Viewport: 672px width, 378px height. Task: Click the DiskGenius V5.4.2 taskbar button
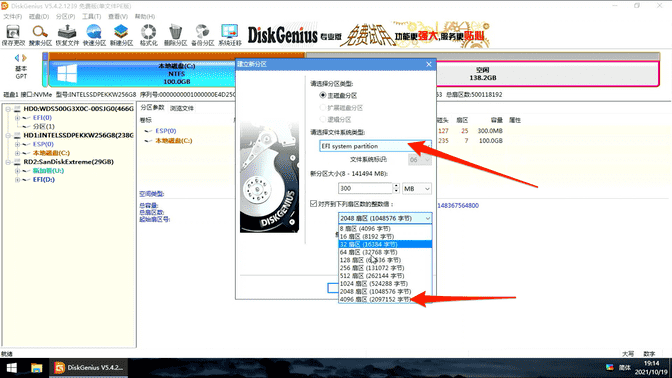(x=89, y=368)
